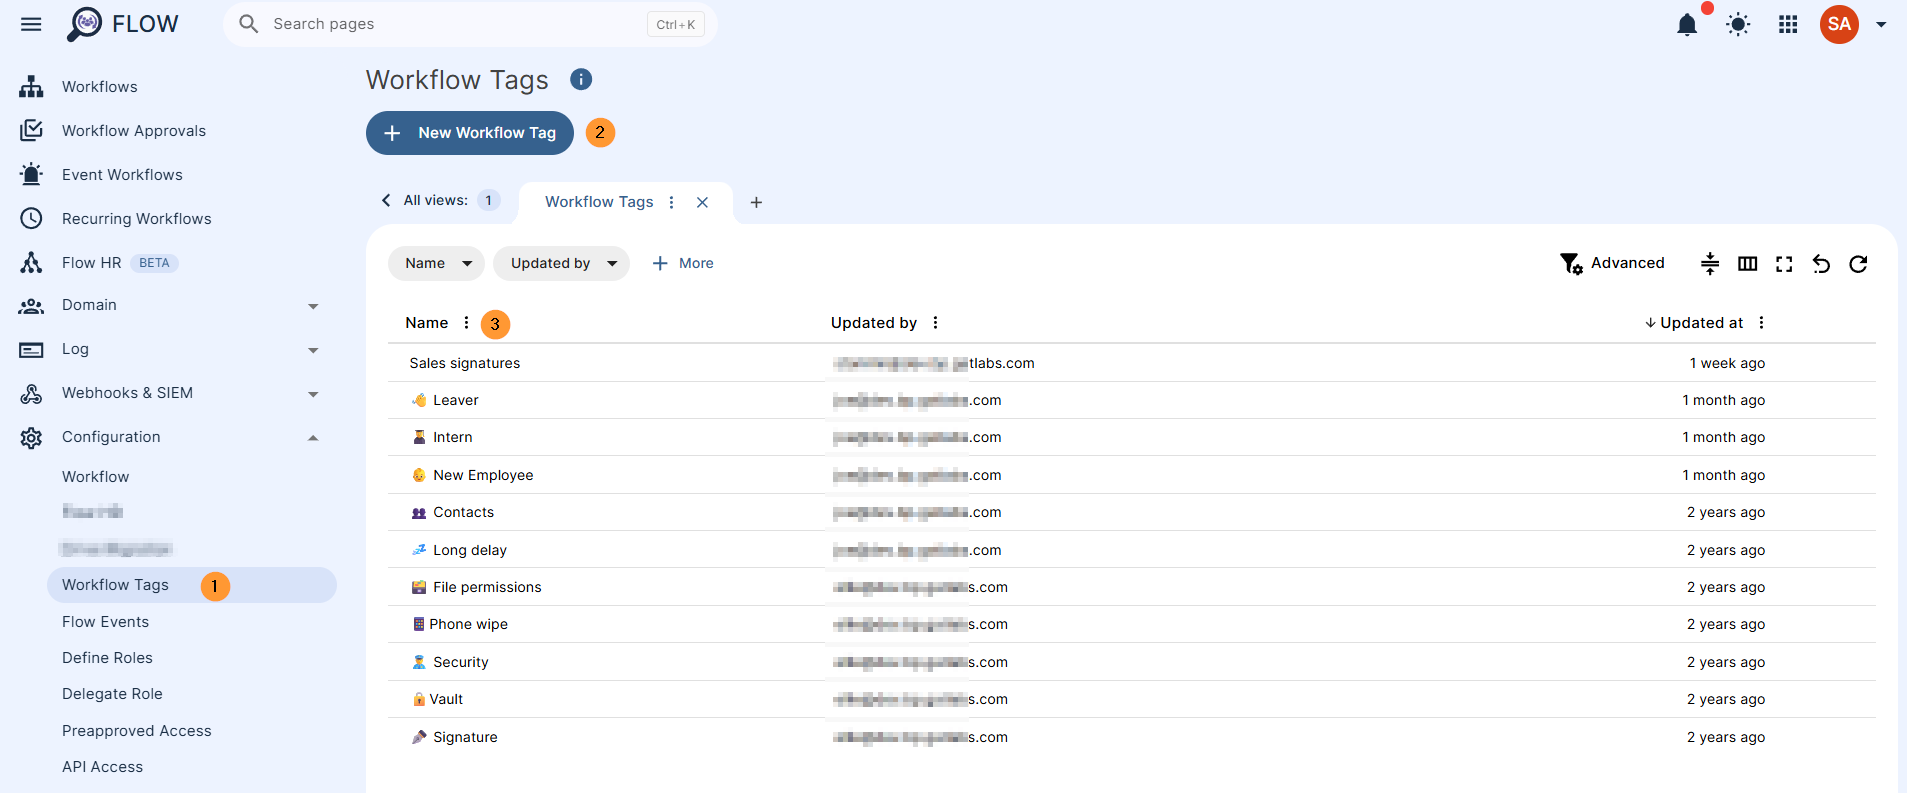This screenshot has height=793, width=1907.
Task: Reset the table view icon
Action: (1821, 264)
